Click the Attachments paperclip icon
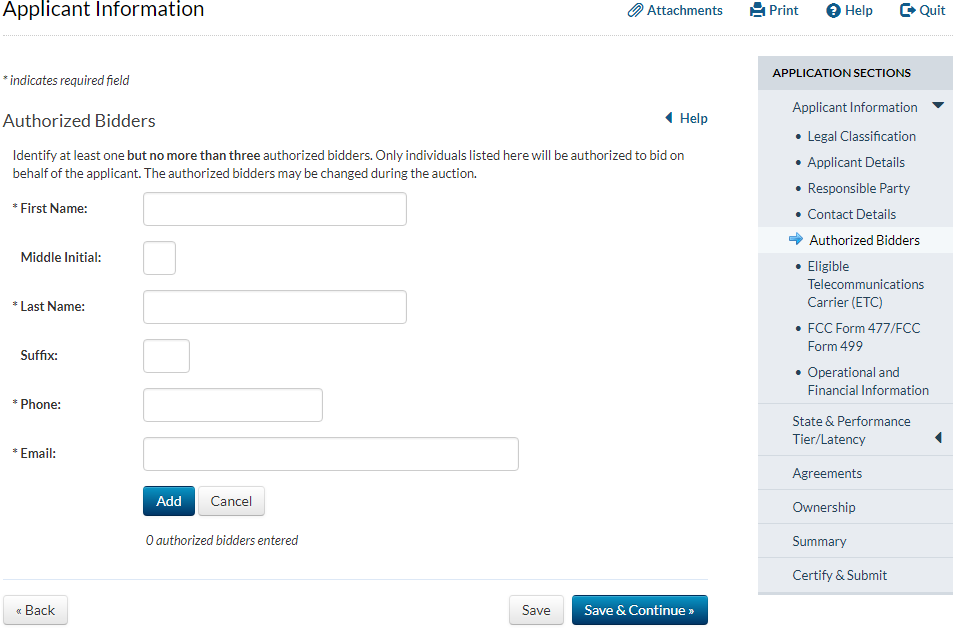Image resolution: width=955 pixels, height=639 pixels. coord(635,11)
